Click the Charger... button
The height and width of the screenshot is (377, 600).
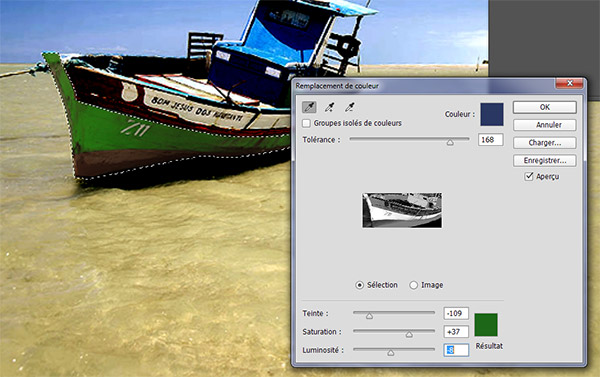coord(545,143)
